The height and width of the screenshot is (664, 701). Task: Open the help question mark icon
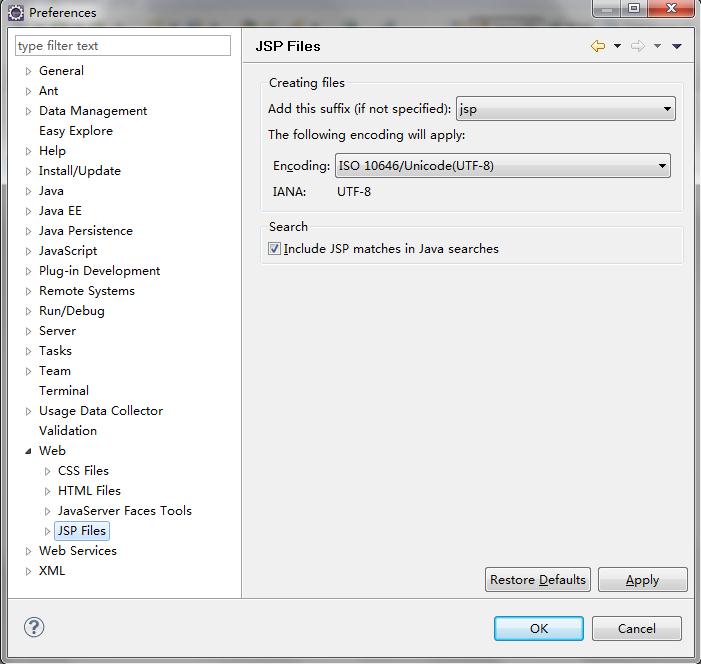[34, 627]
